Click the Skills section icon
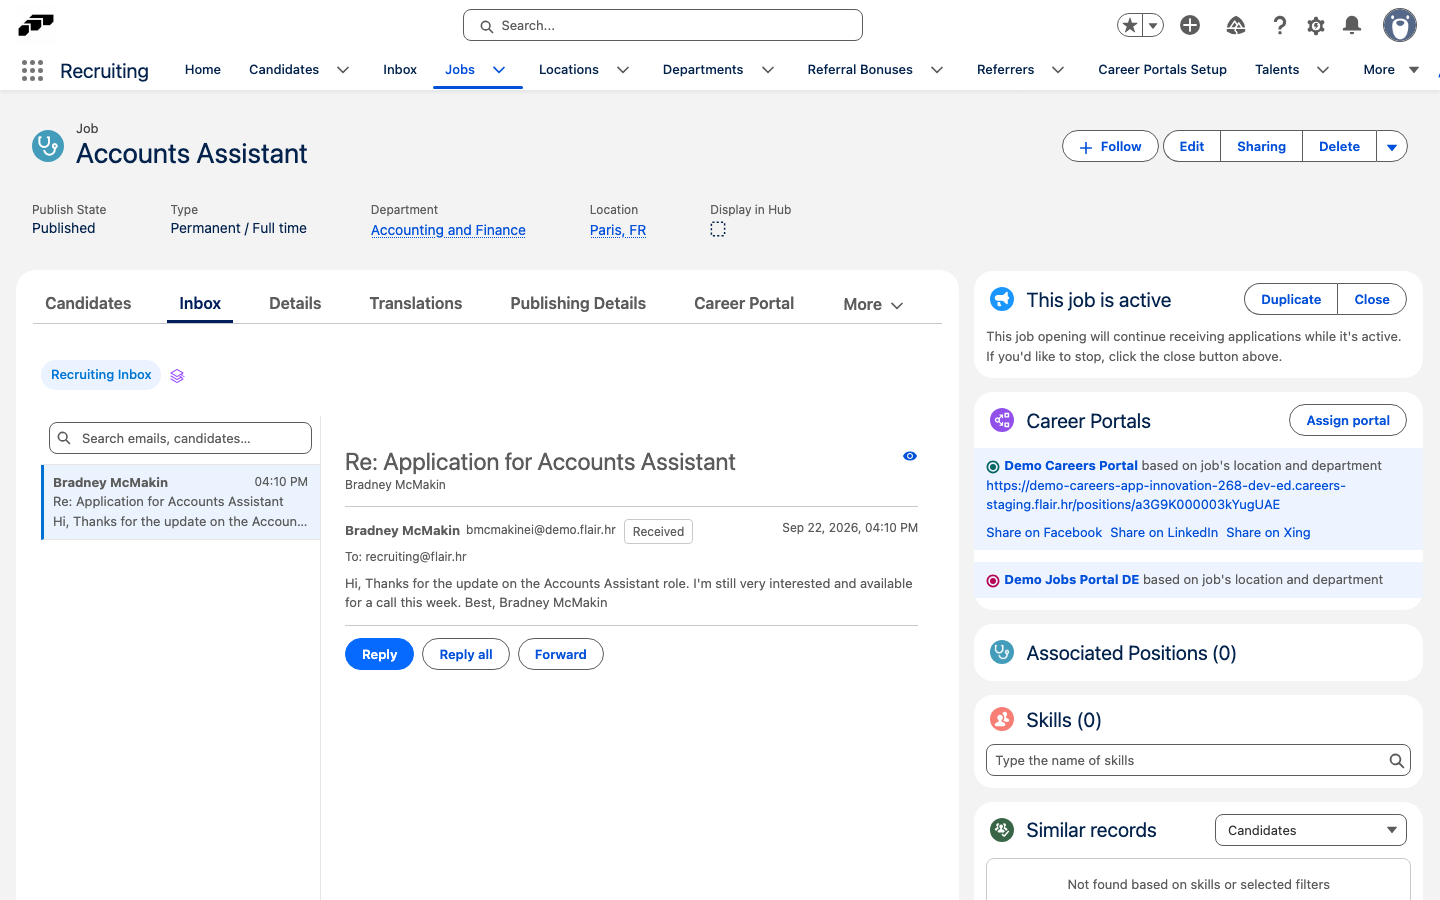Viewport: 1440px width, 900px height. [x=1001, y=719]
